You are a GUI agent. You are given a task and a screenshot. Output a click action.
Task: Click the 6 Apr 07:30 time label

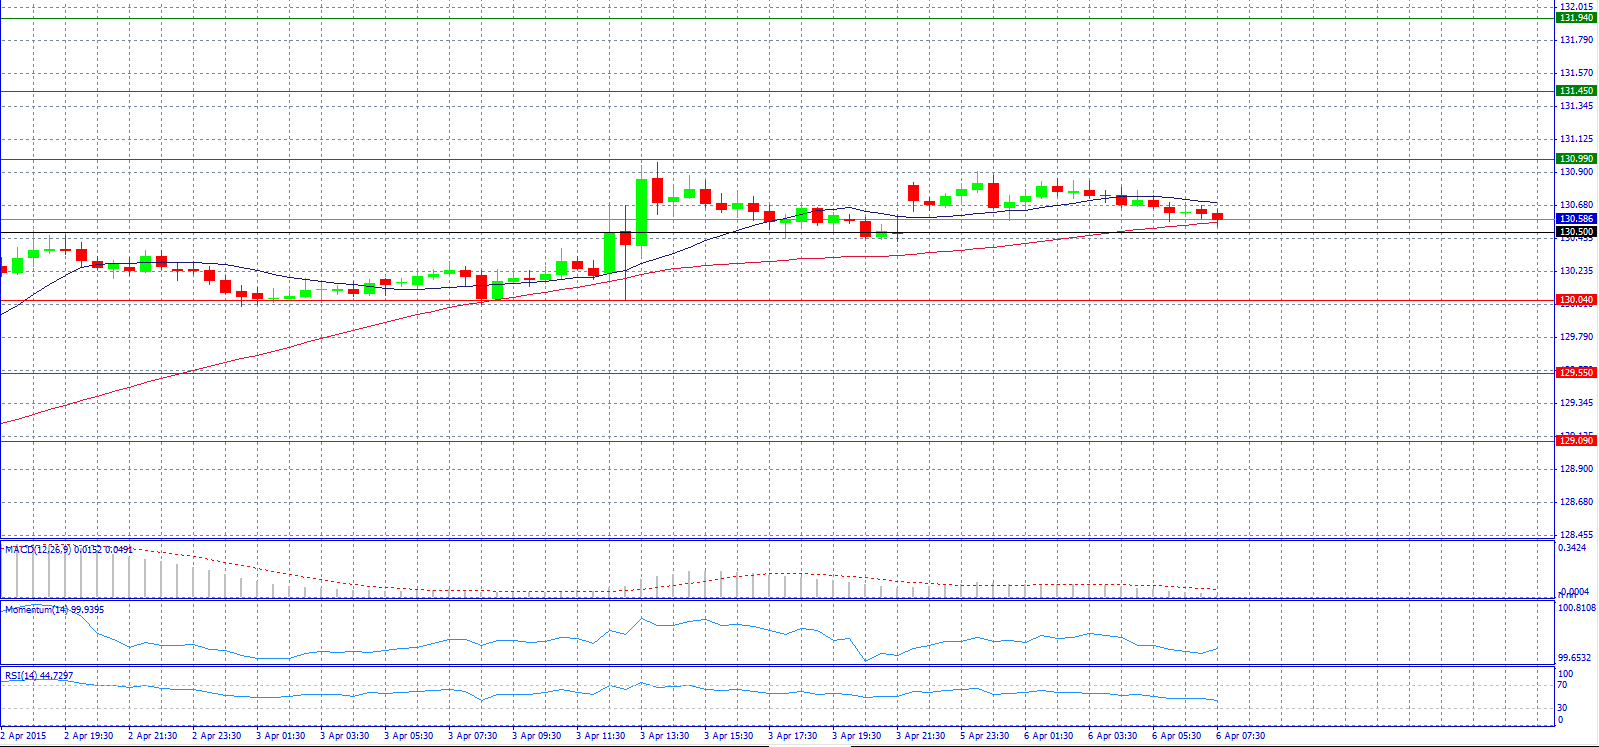click(1241, 736)
